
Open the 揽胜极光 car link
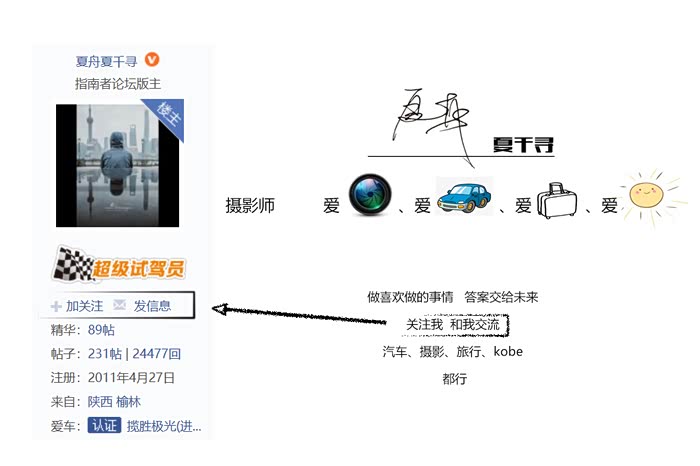click(x=164, y=426)
